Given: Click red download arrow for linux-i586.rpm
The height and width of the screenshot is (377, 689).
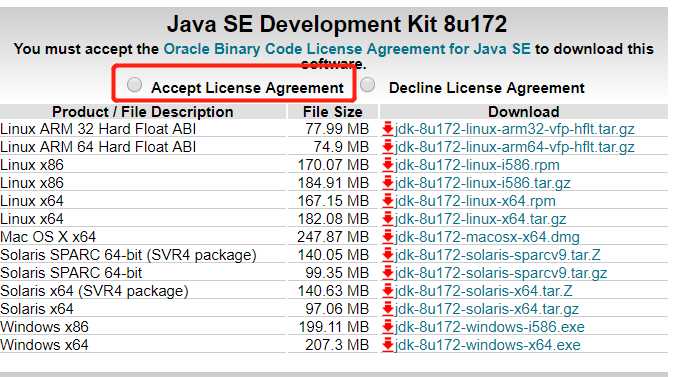Looking at the screenshot, I should (x=388, y=165).
